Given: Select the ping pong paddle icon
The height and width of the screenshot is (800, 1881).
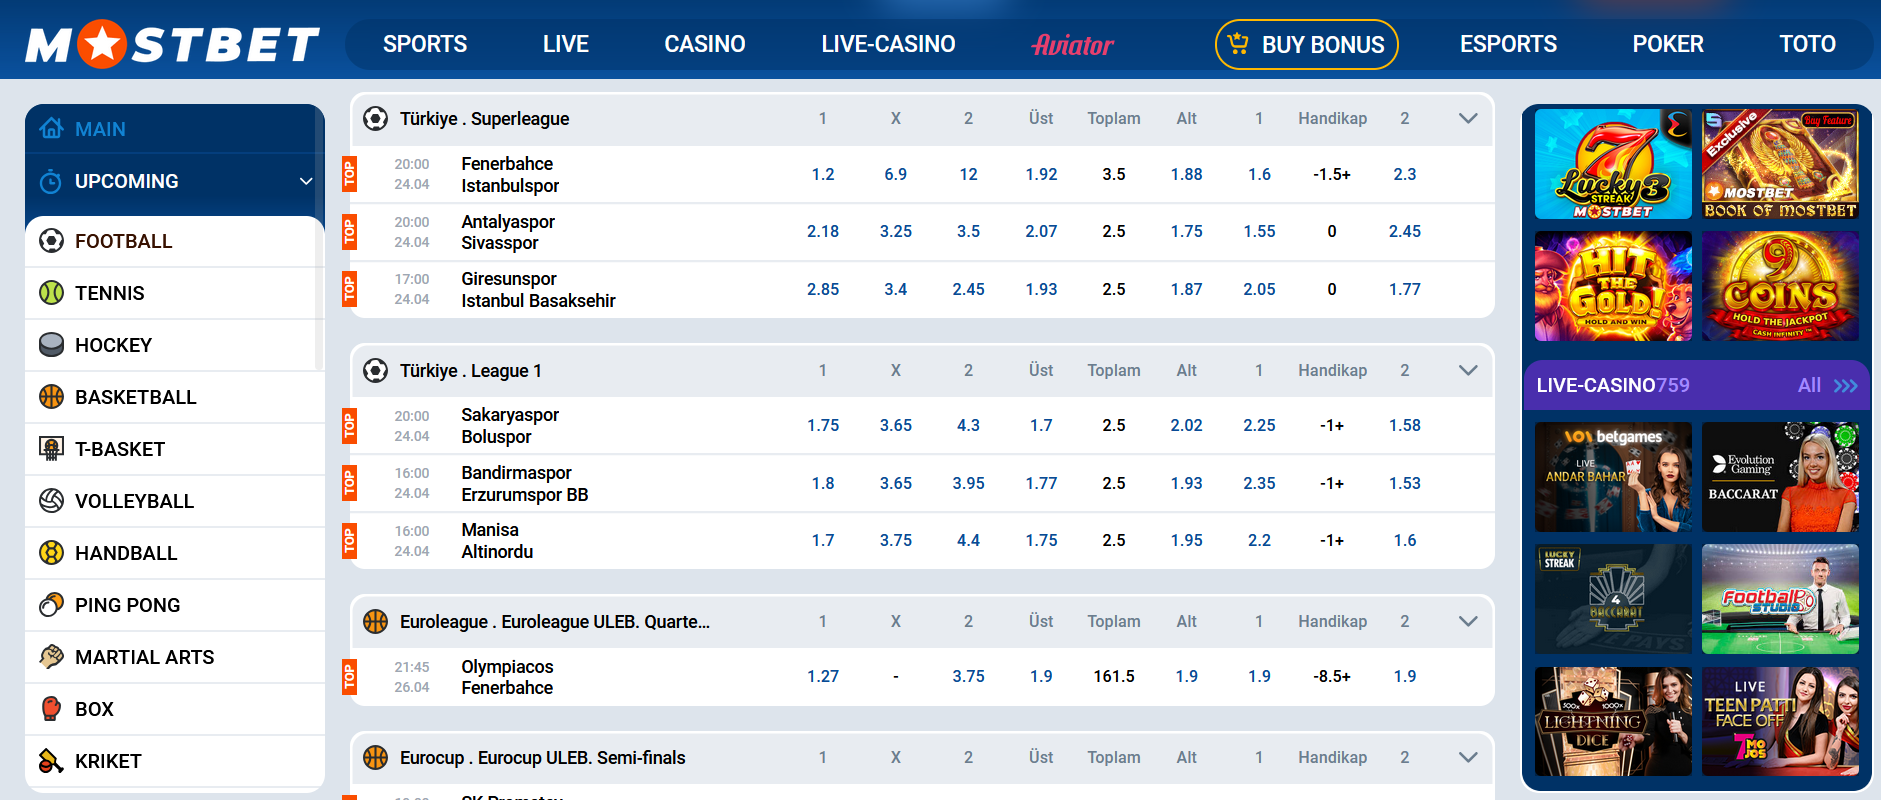Looking at the screenshot, I should [x=51, y=605].
